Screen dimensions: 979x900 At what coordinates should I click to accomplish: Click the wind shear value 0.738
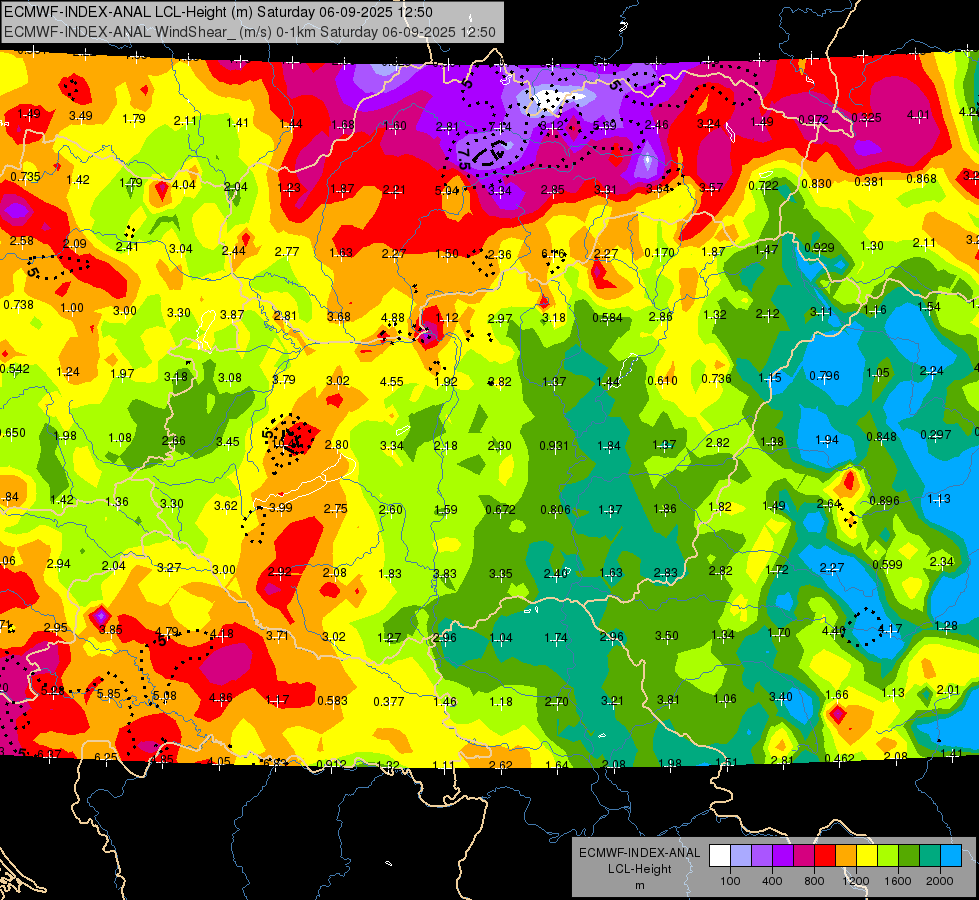[x=19, y=305]
